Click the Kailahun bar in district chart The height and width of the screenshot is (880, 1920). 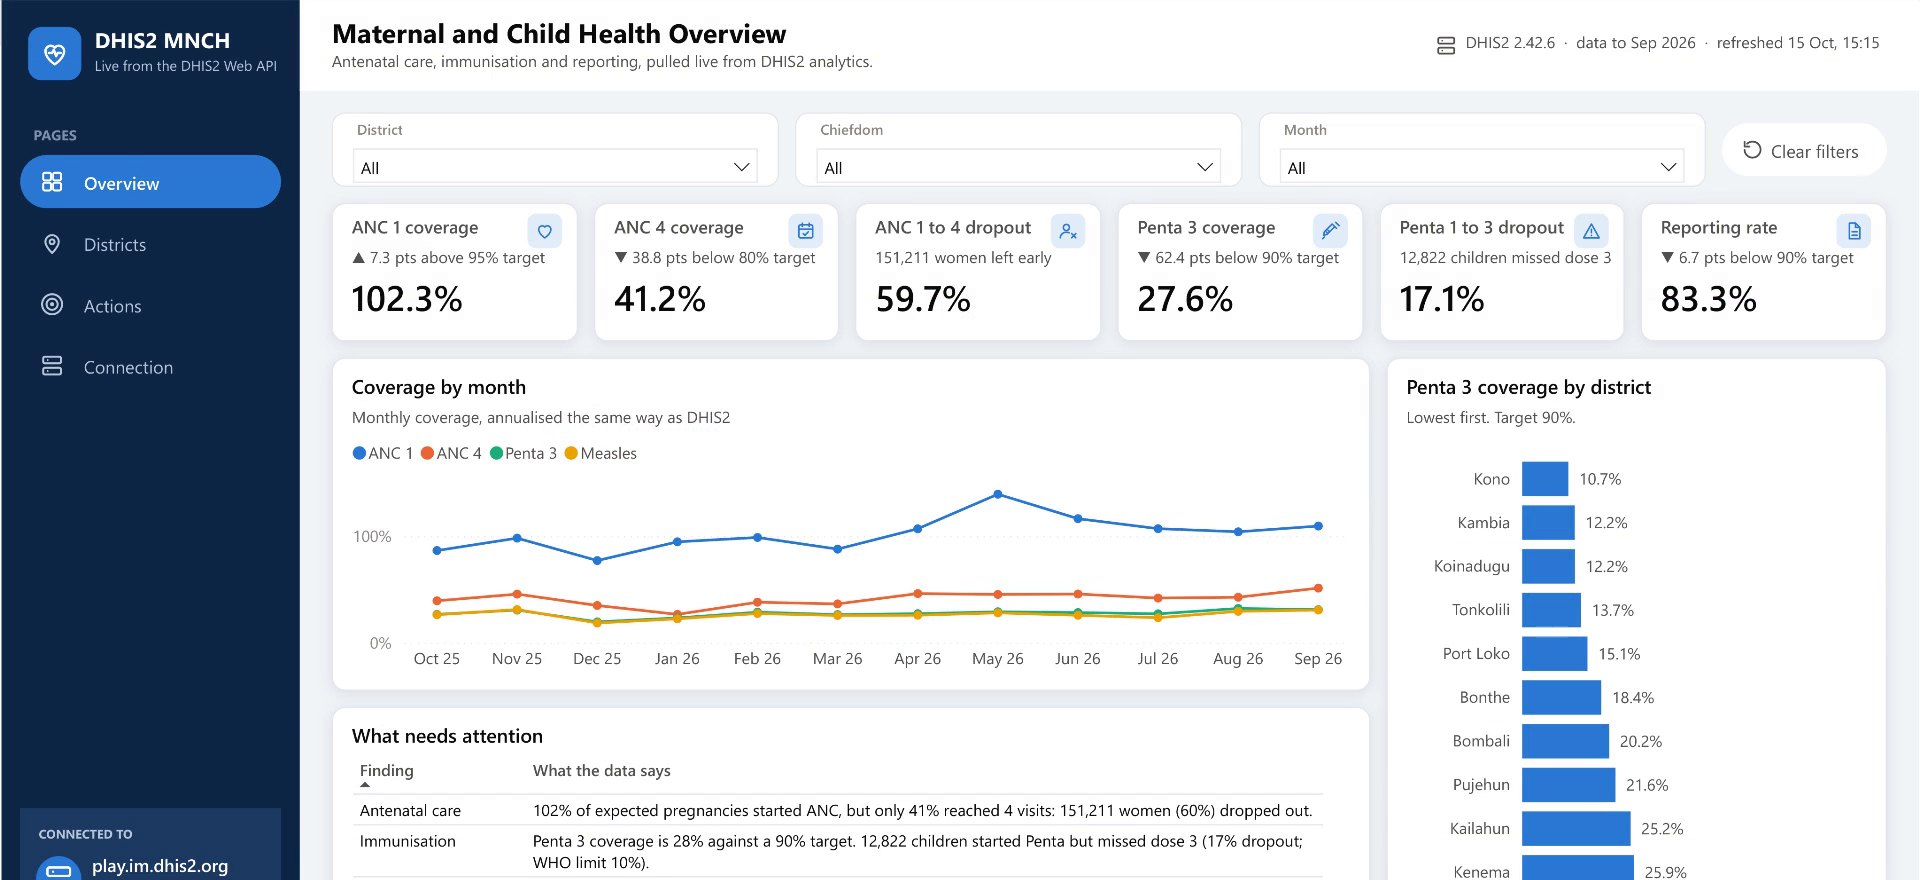pos(1576,828)
